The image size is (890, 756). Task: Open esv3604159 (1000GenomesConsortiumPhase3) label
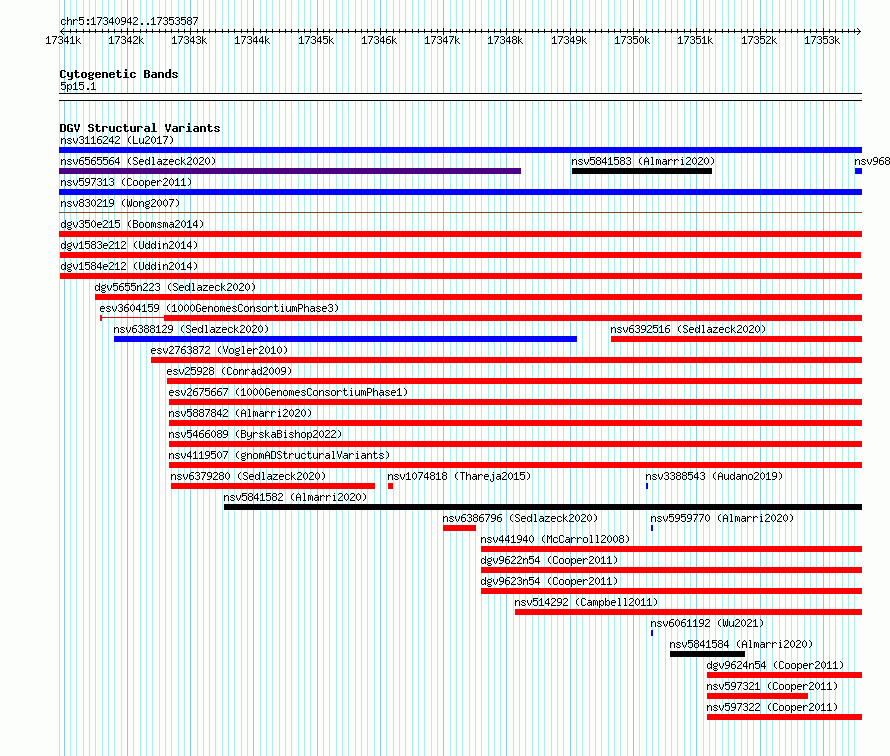pos(219,308)
